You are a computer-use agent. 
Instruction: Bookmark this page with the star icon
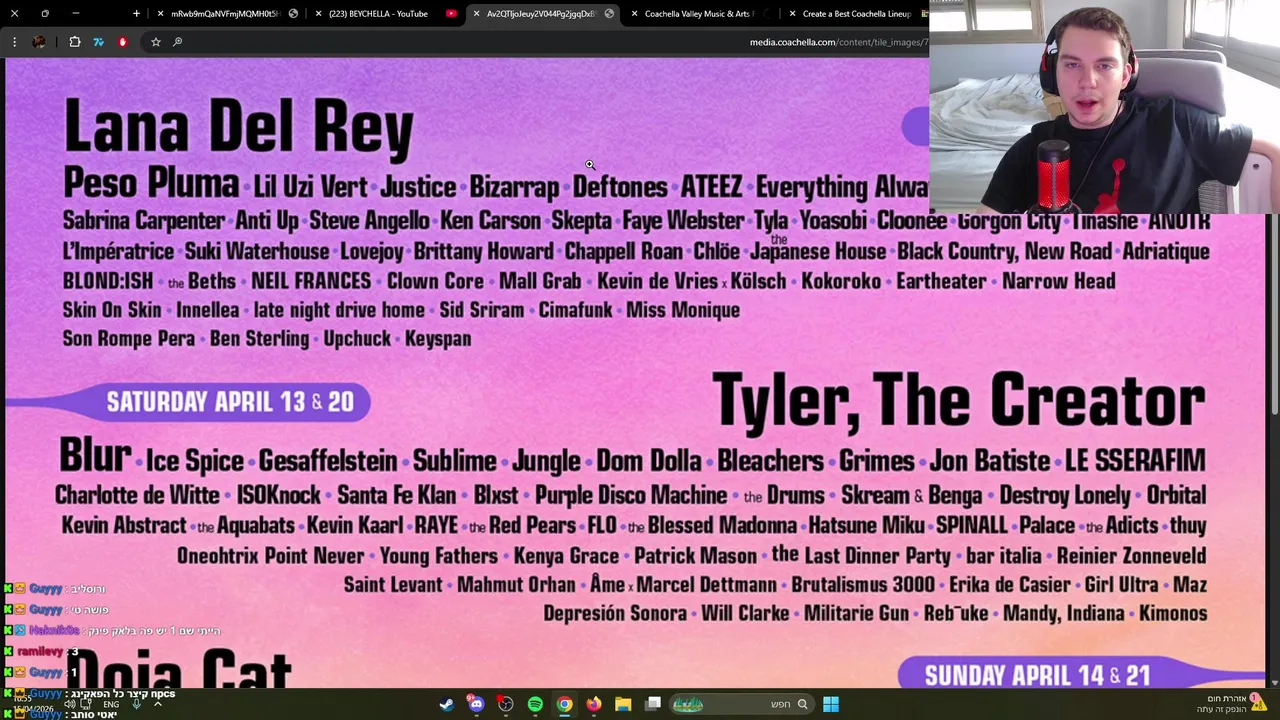(156, 42)
